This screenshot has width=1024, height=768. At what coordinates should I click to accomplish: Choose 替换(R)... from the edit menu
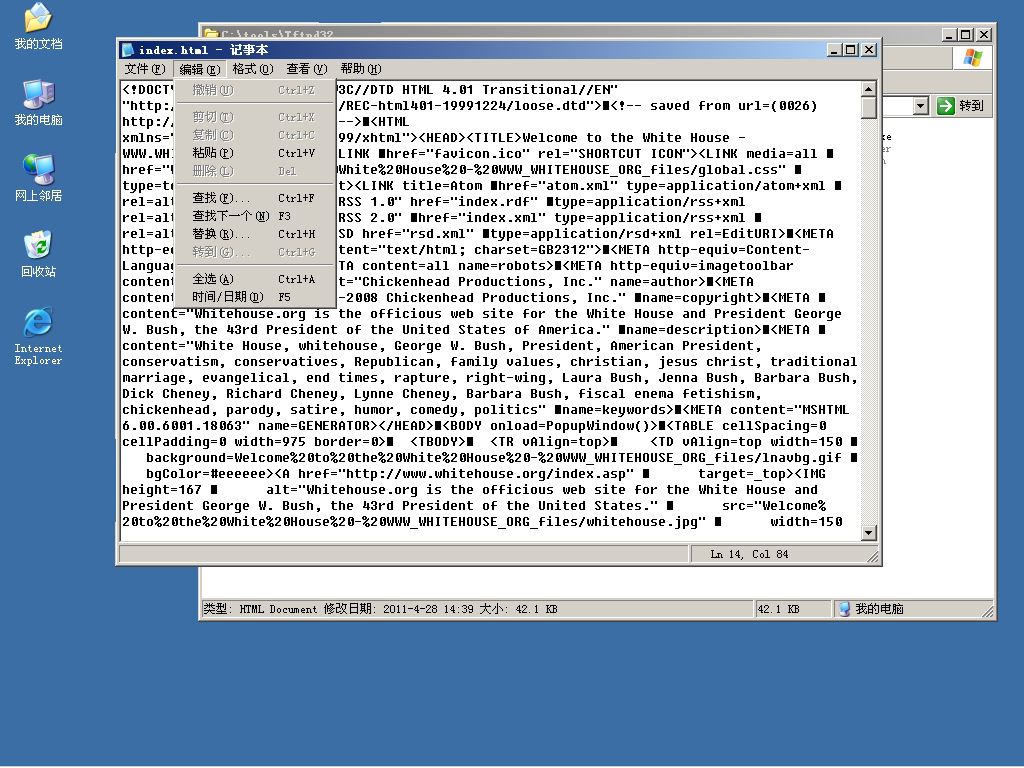(x=255, y=234)
